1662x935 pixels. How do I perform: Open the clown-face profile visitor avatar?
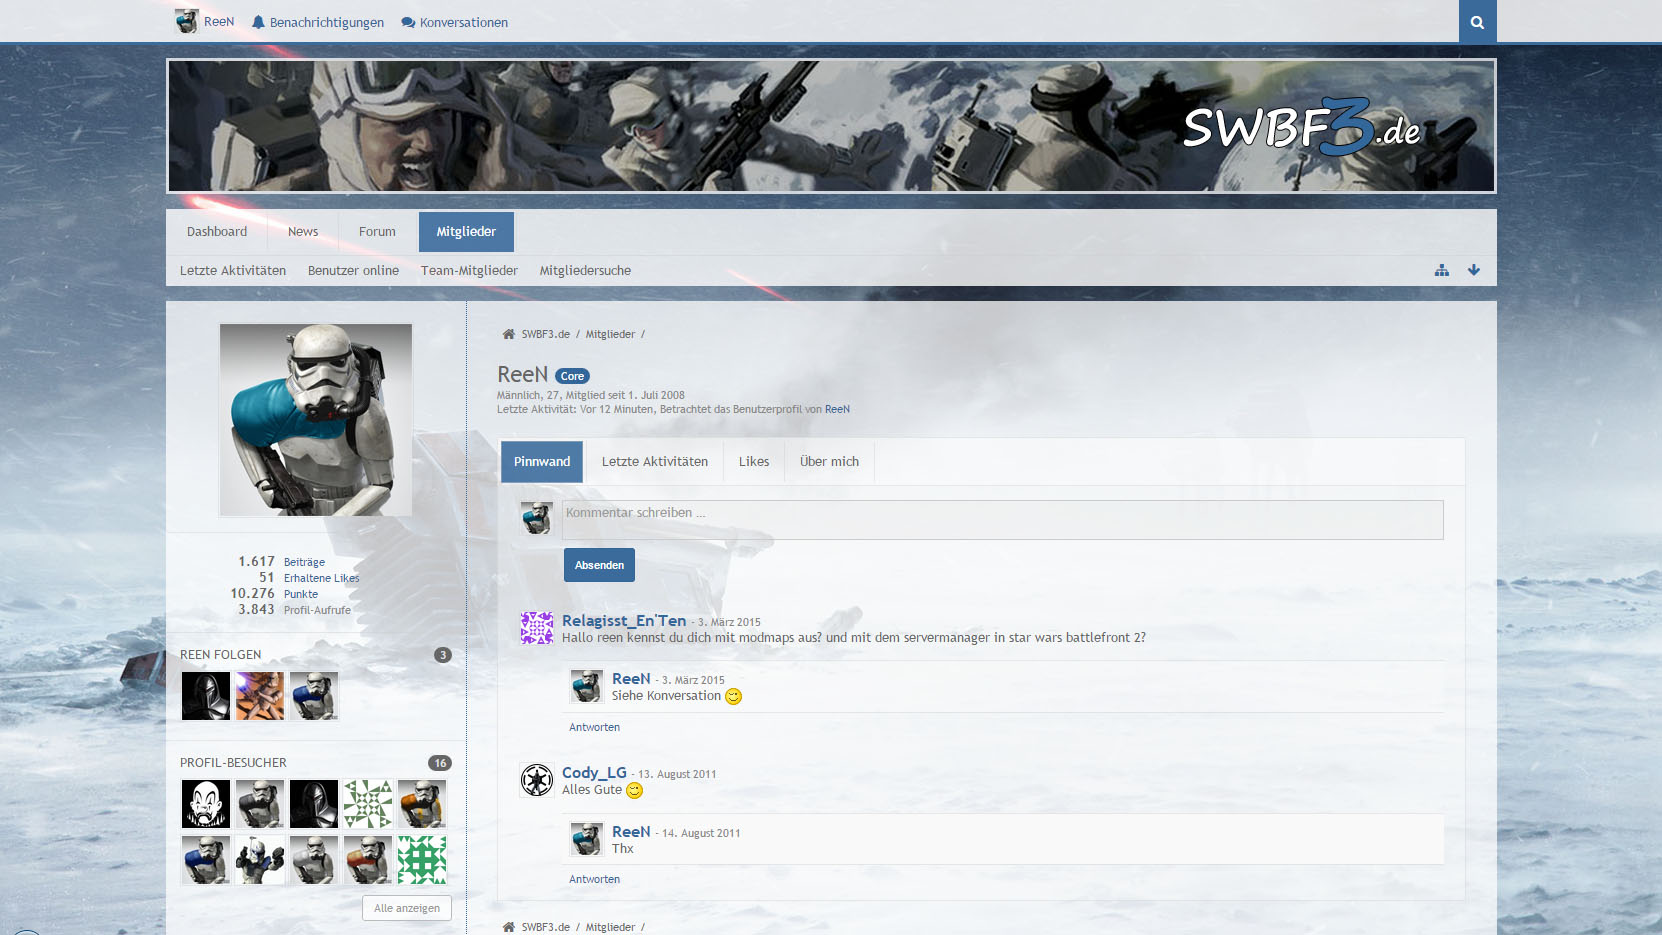pos(206,804)
